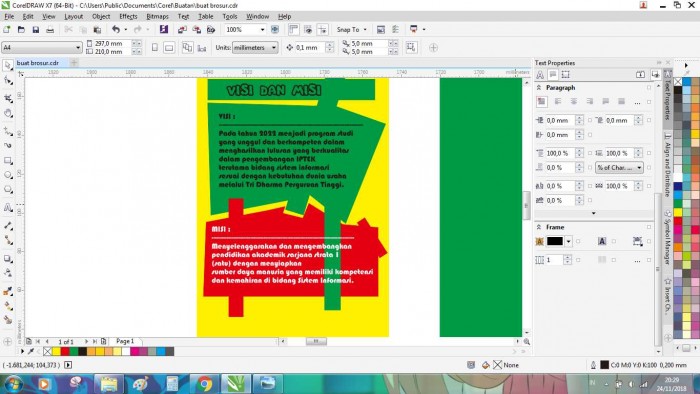The width and height of the screenshot is (700, 394).
Task: Switch page to Landscape orientation
Action: (169, 47)
